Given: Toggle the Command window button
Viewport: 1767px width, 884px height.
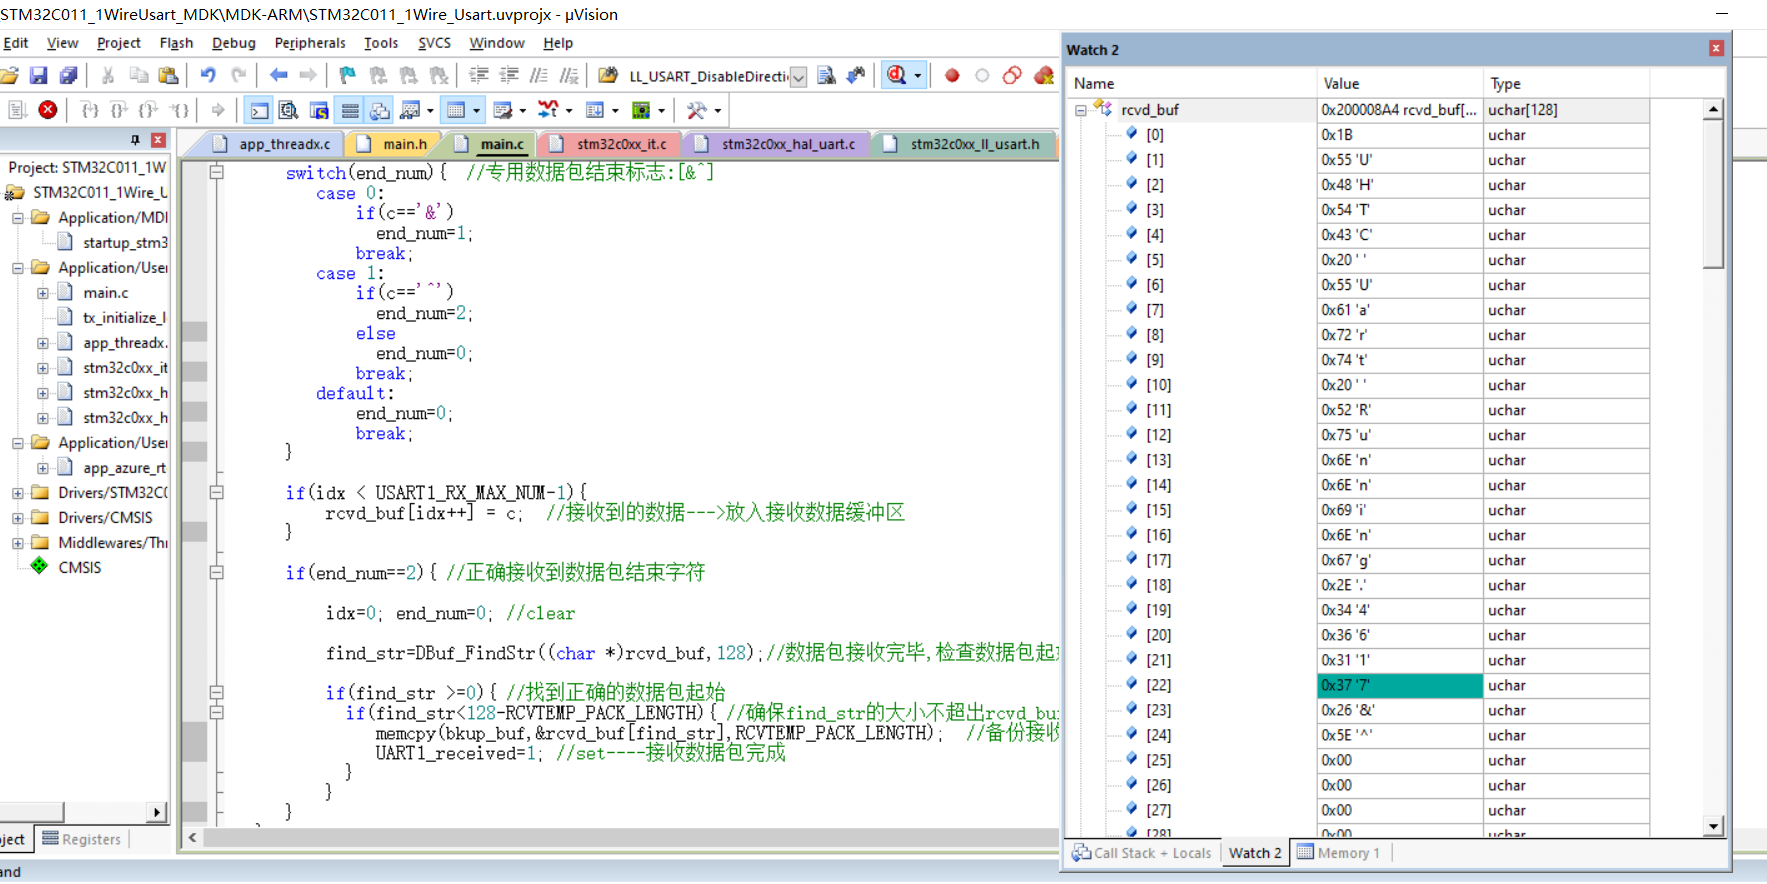Looking at the screenshot, I should pos(259,110).
